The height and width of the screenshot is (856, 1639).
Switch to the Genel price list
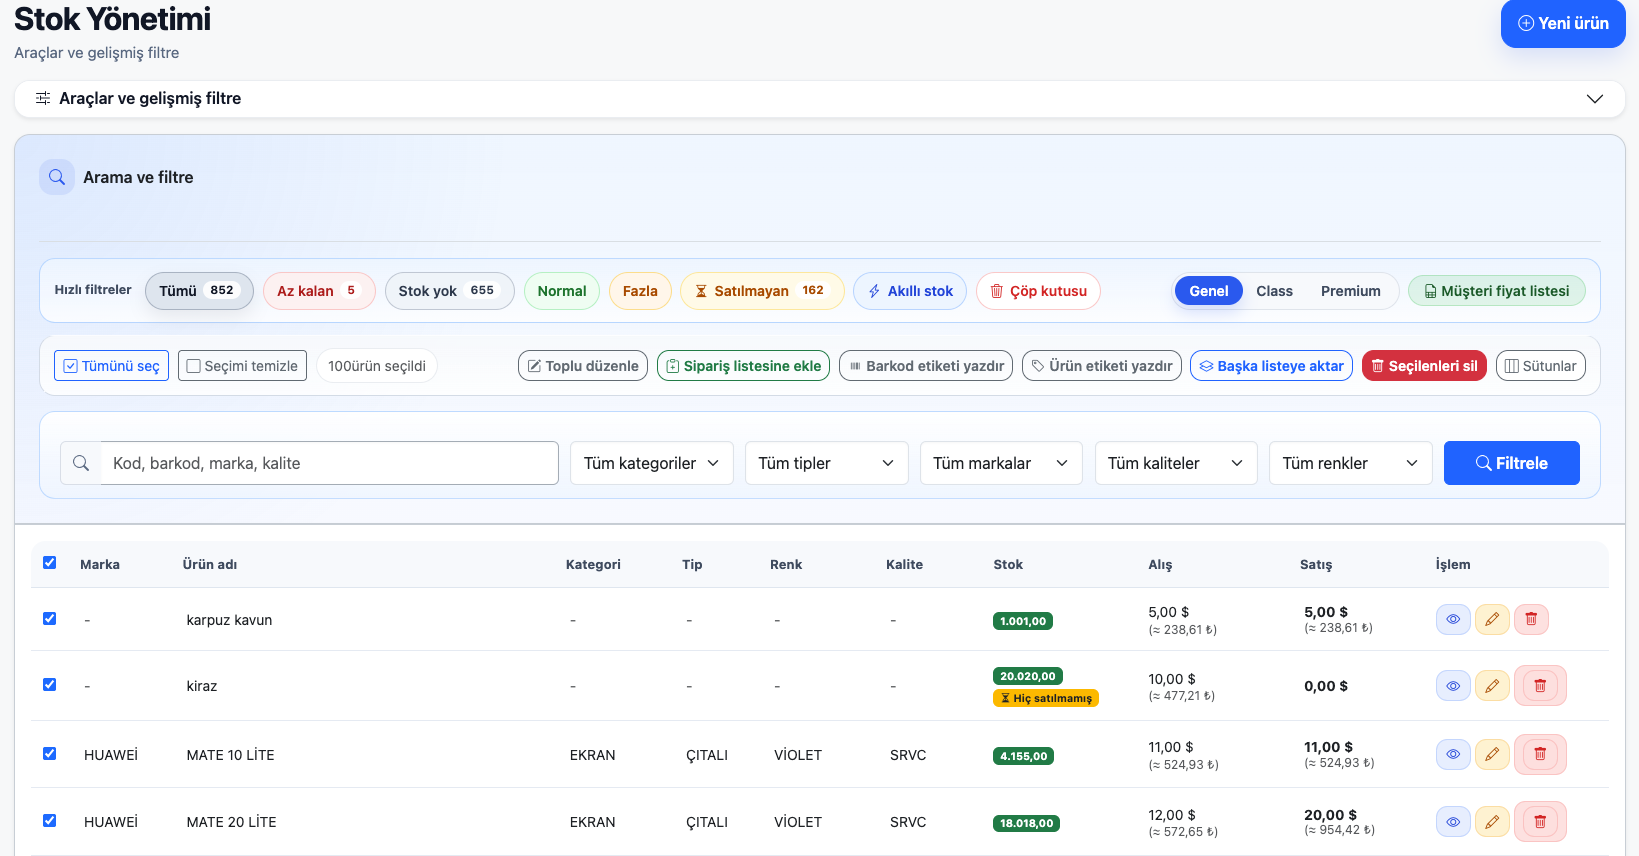[1208, 291]
